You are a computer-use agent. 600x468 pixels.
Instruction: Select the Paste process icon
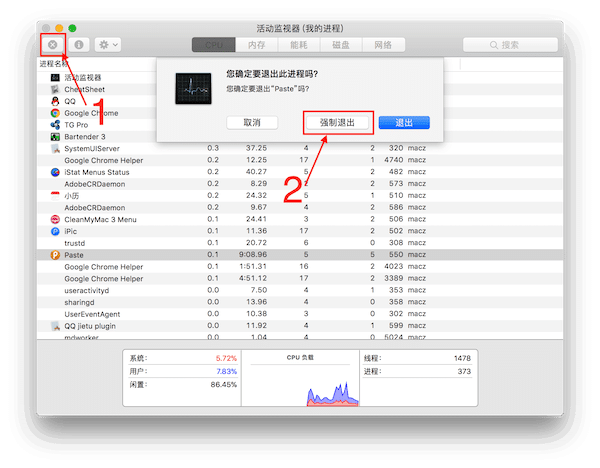click(x=55, y=255)
